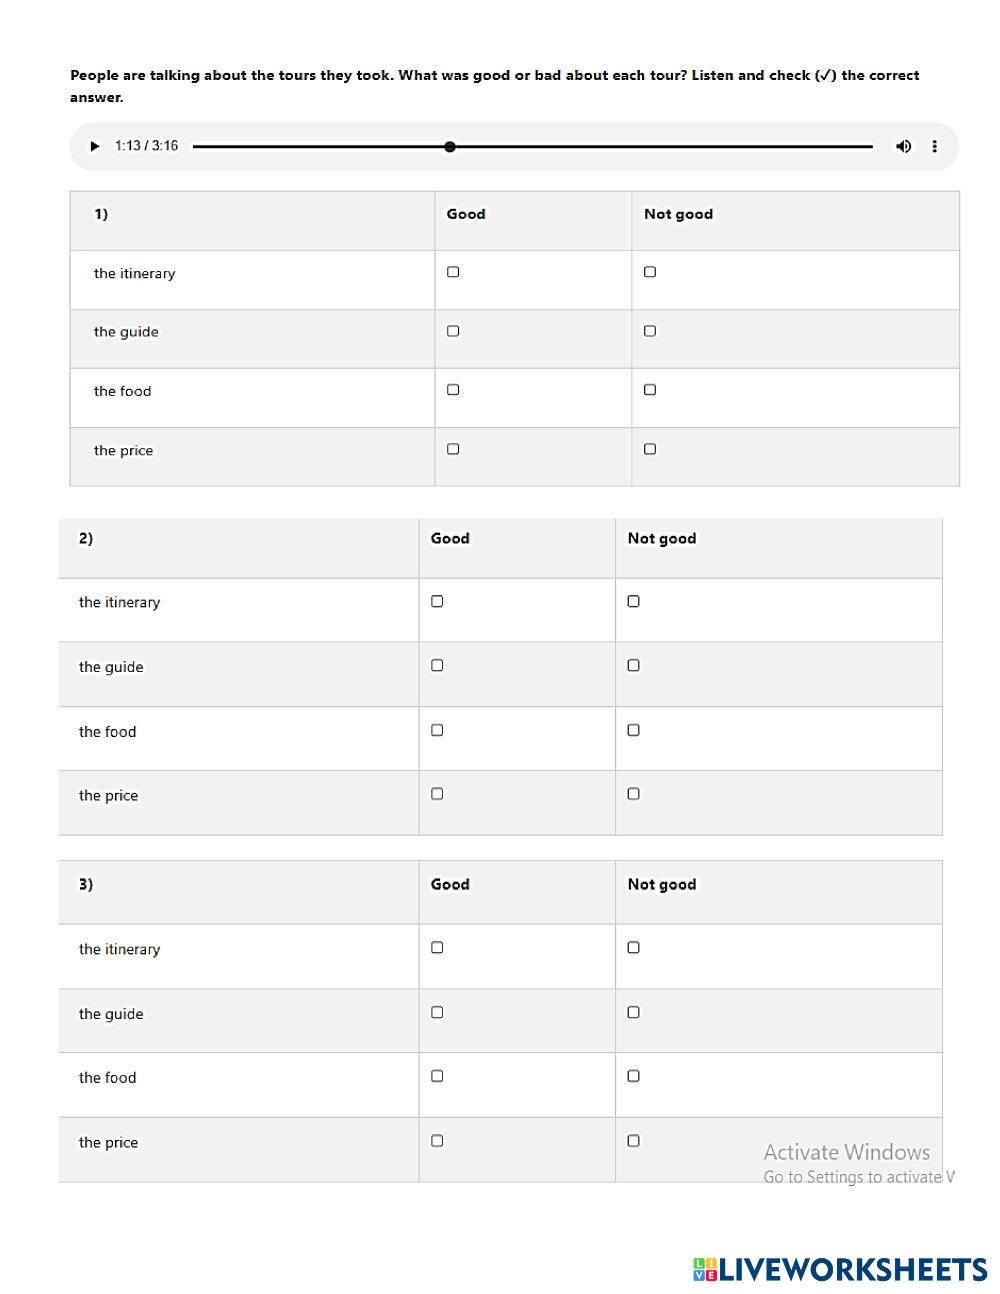Click the audio progress slider handle
The height and width of the screenshot is (1294, 1000).
[x=450, y=147]
